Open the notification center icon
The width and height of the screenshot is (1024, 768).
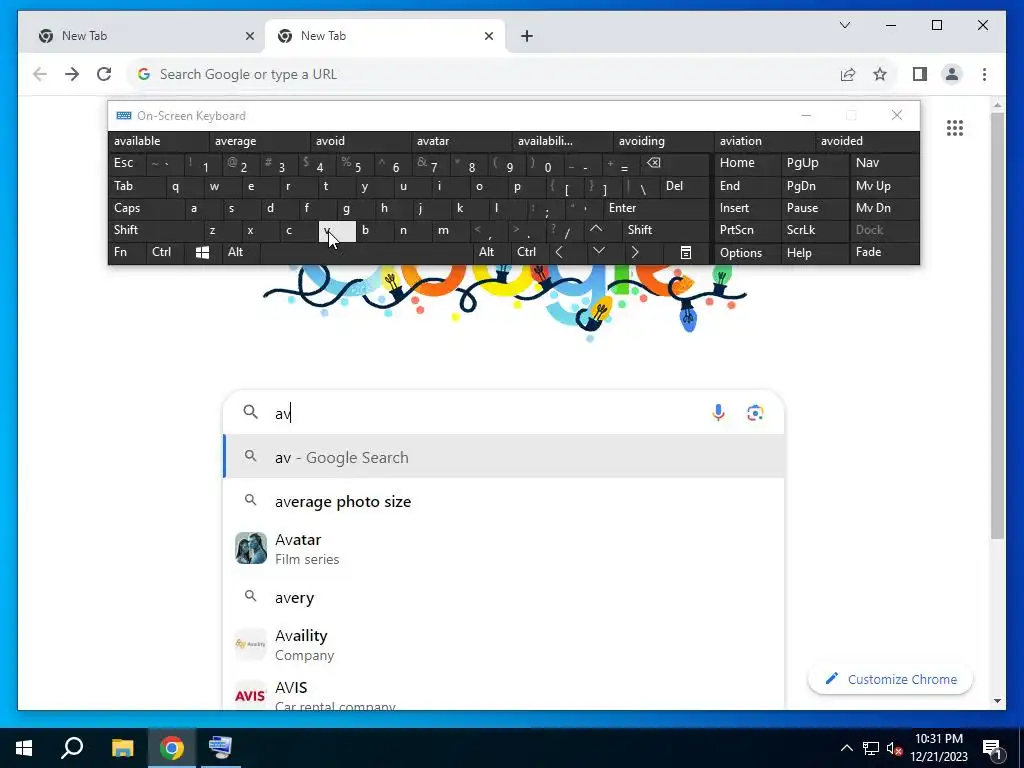[992, 748]
